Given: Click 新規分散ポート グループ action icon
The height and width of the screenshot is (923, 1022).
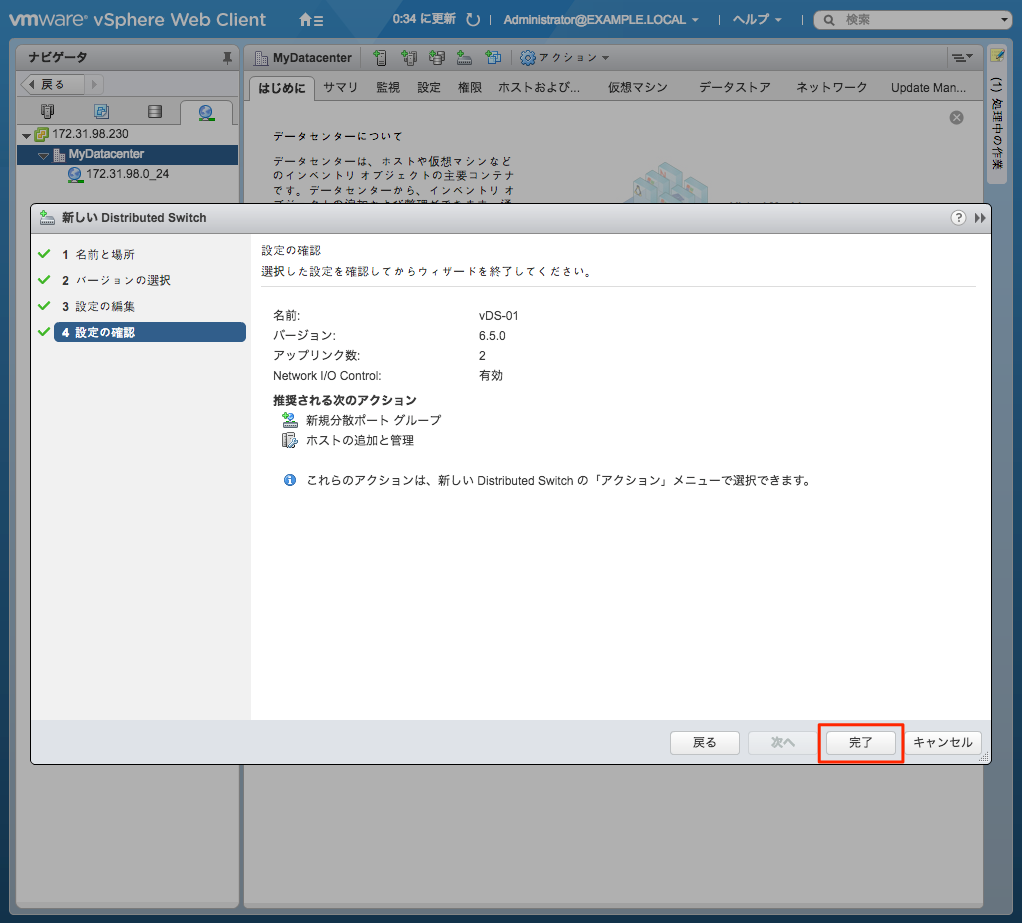Looking at the screenshot, I should [289, 420].
